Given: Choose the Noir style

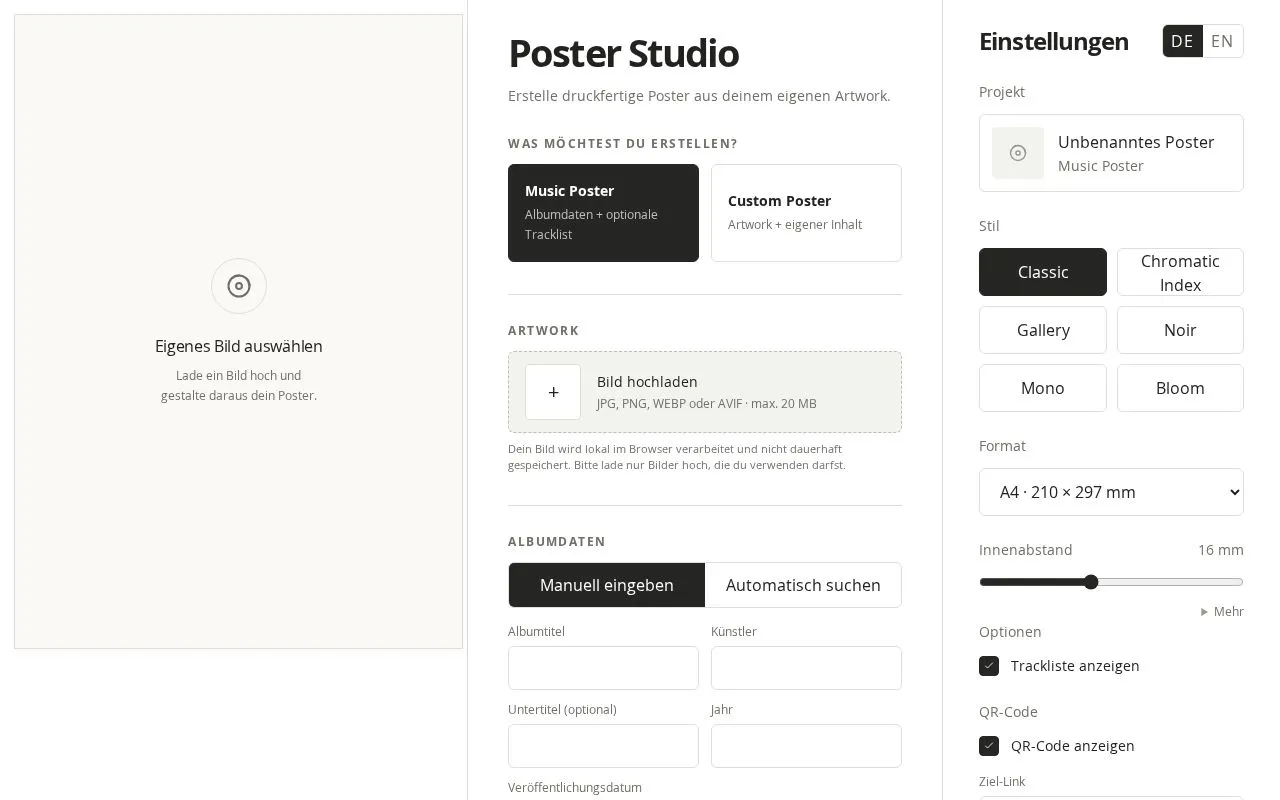Looking at the screenshot, I should tap(1180, 330).
